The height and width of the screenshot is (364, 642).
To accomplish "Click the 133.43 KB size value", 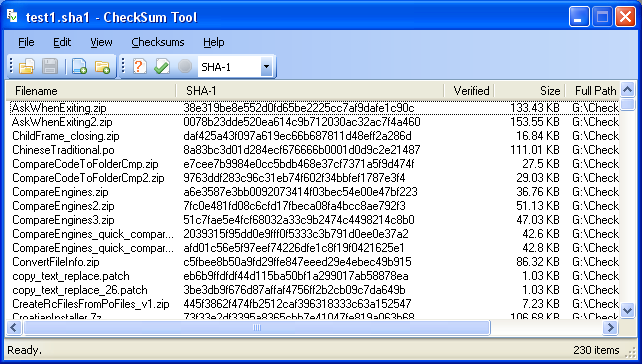I will pos(534,108).
